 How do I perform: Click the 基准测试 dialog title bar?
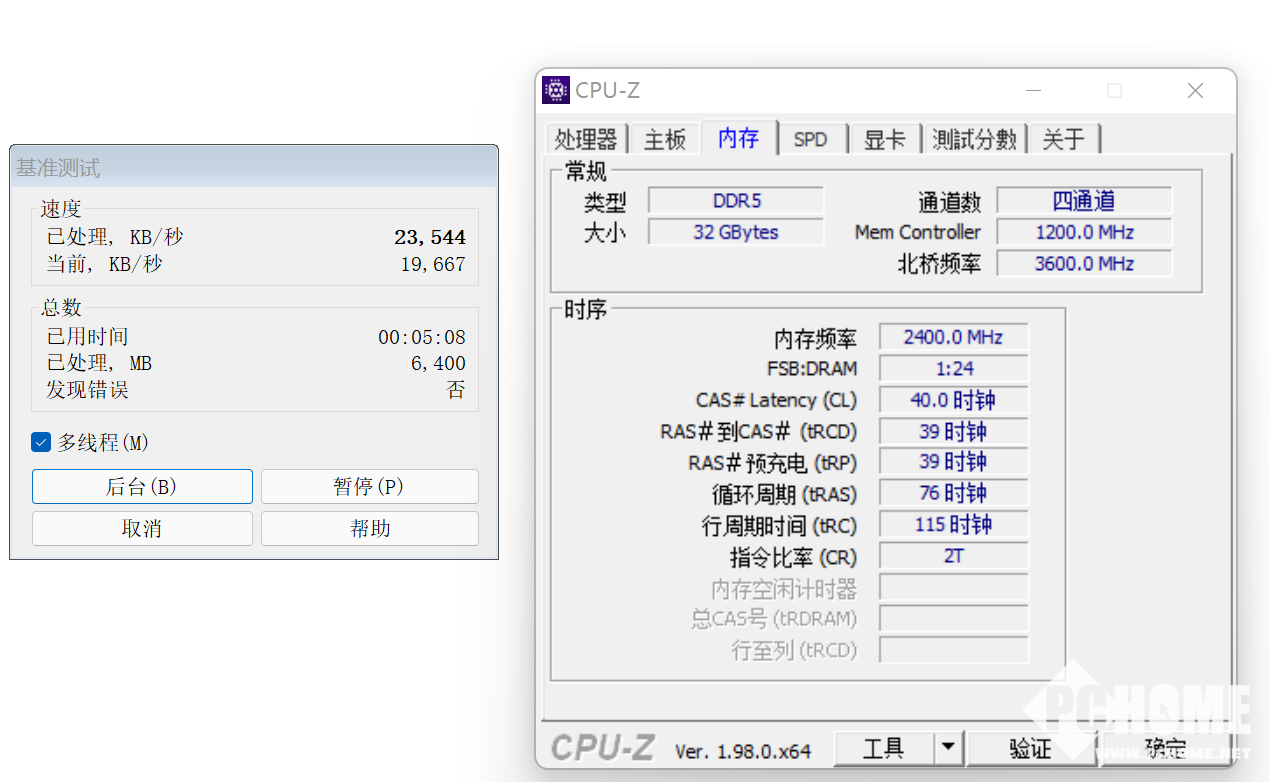point(254,167)
